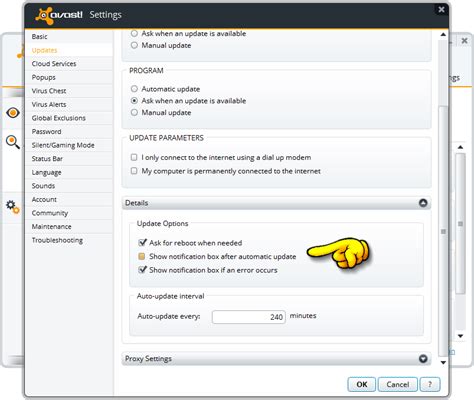The height and width of the screenshot is (400, 474).
Task: Click the background window scrollbar down arrow
Action: click(x=460, y=336)
